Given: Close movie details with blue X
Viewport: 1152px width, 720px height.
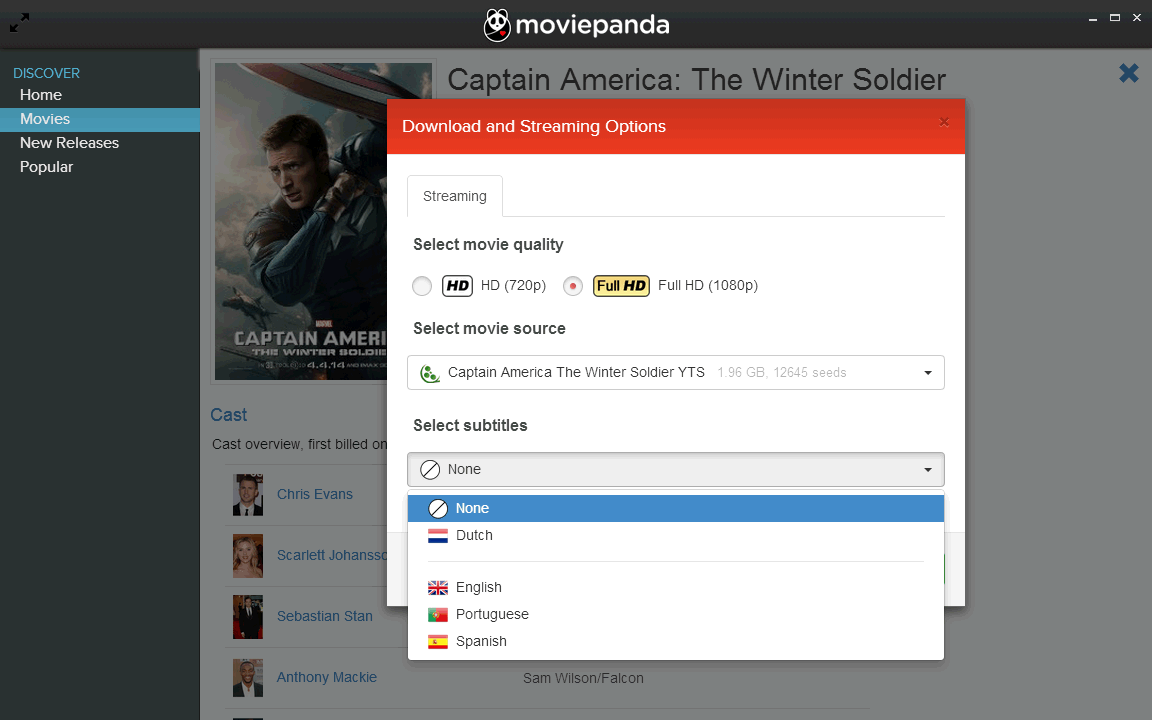Looking at the screenshot, I should tap(1128, 73).
